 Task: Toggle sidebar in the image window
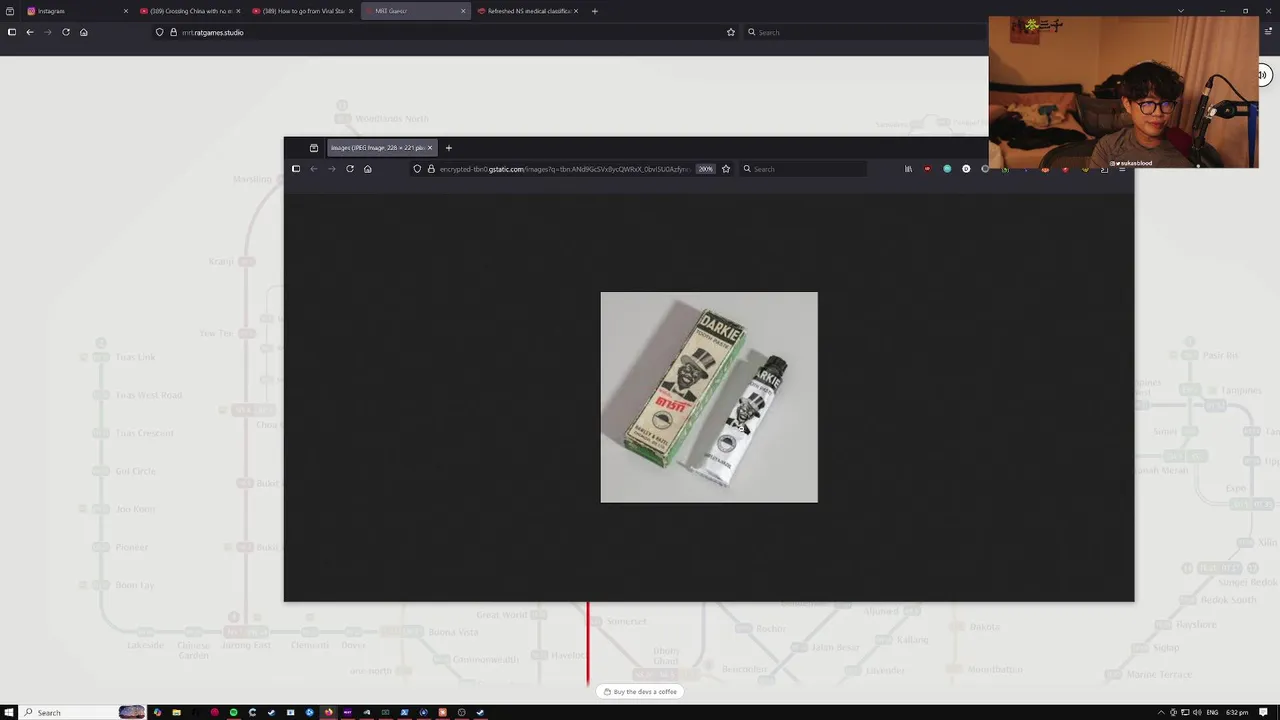click(296, 169)
